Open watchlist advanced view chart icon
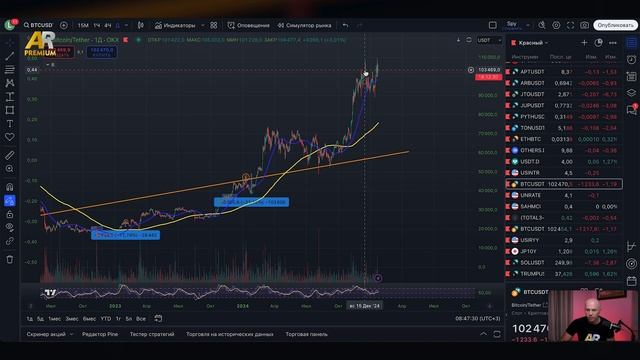This screenshot has width=640, height=360. [x=598, y=42]
